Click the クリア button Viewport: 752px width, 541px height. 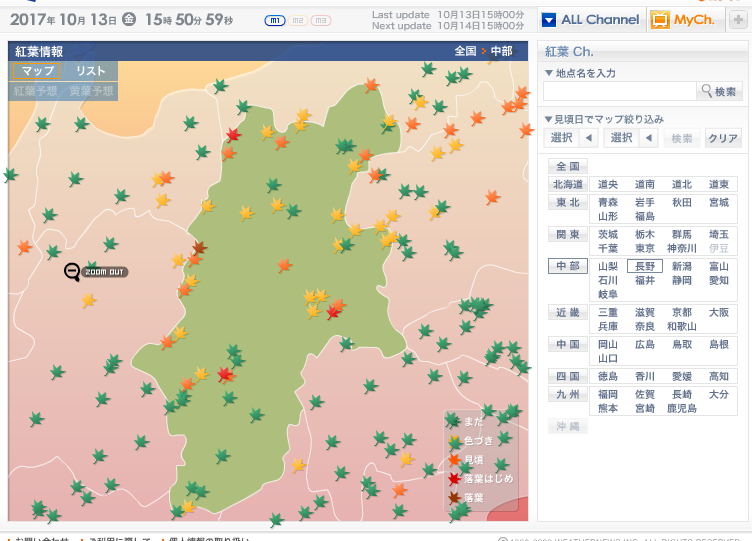(723, 138)
